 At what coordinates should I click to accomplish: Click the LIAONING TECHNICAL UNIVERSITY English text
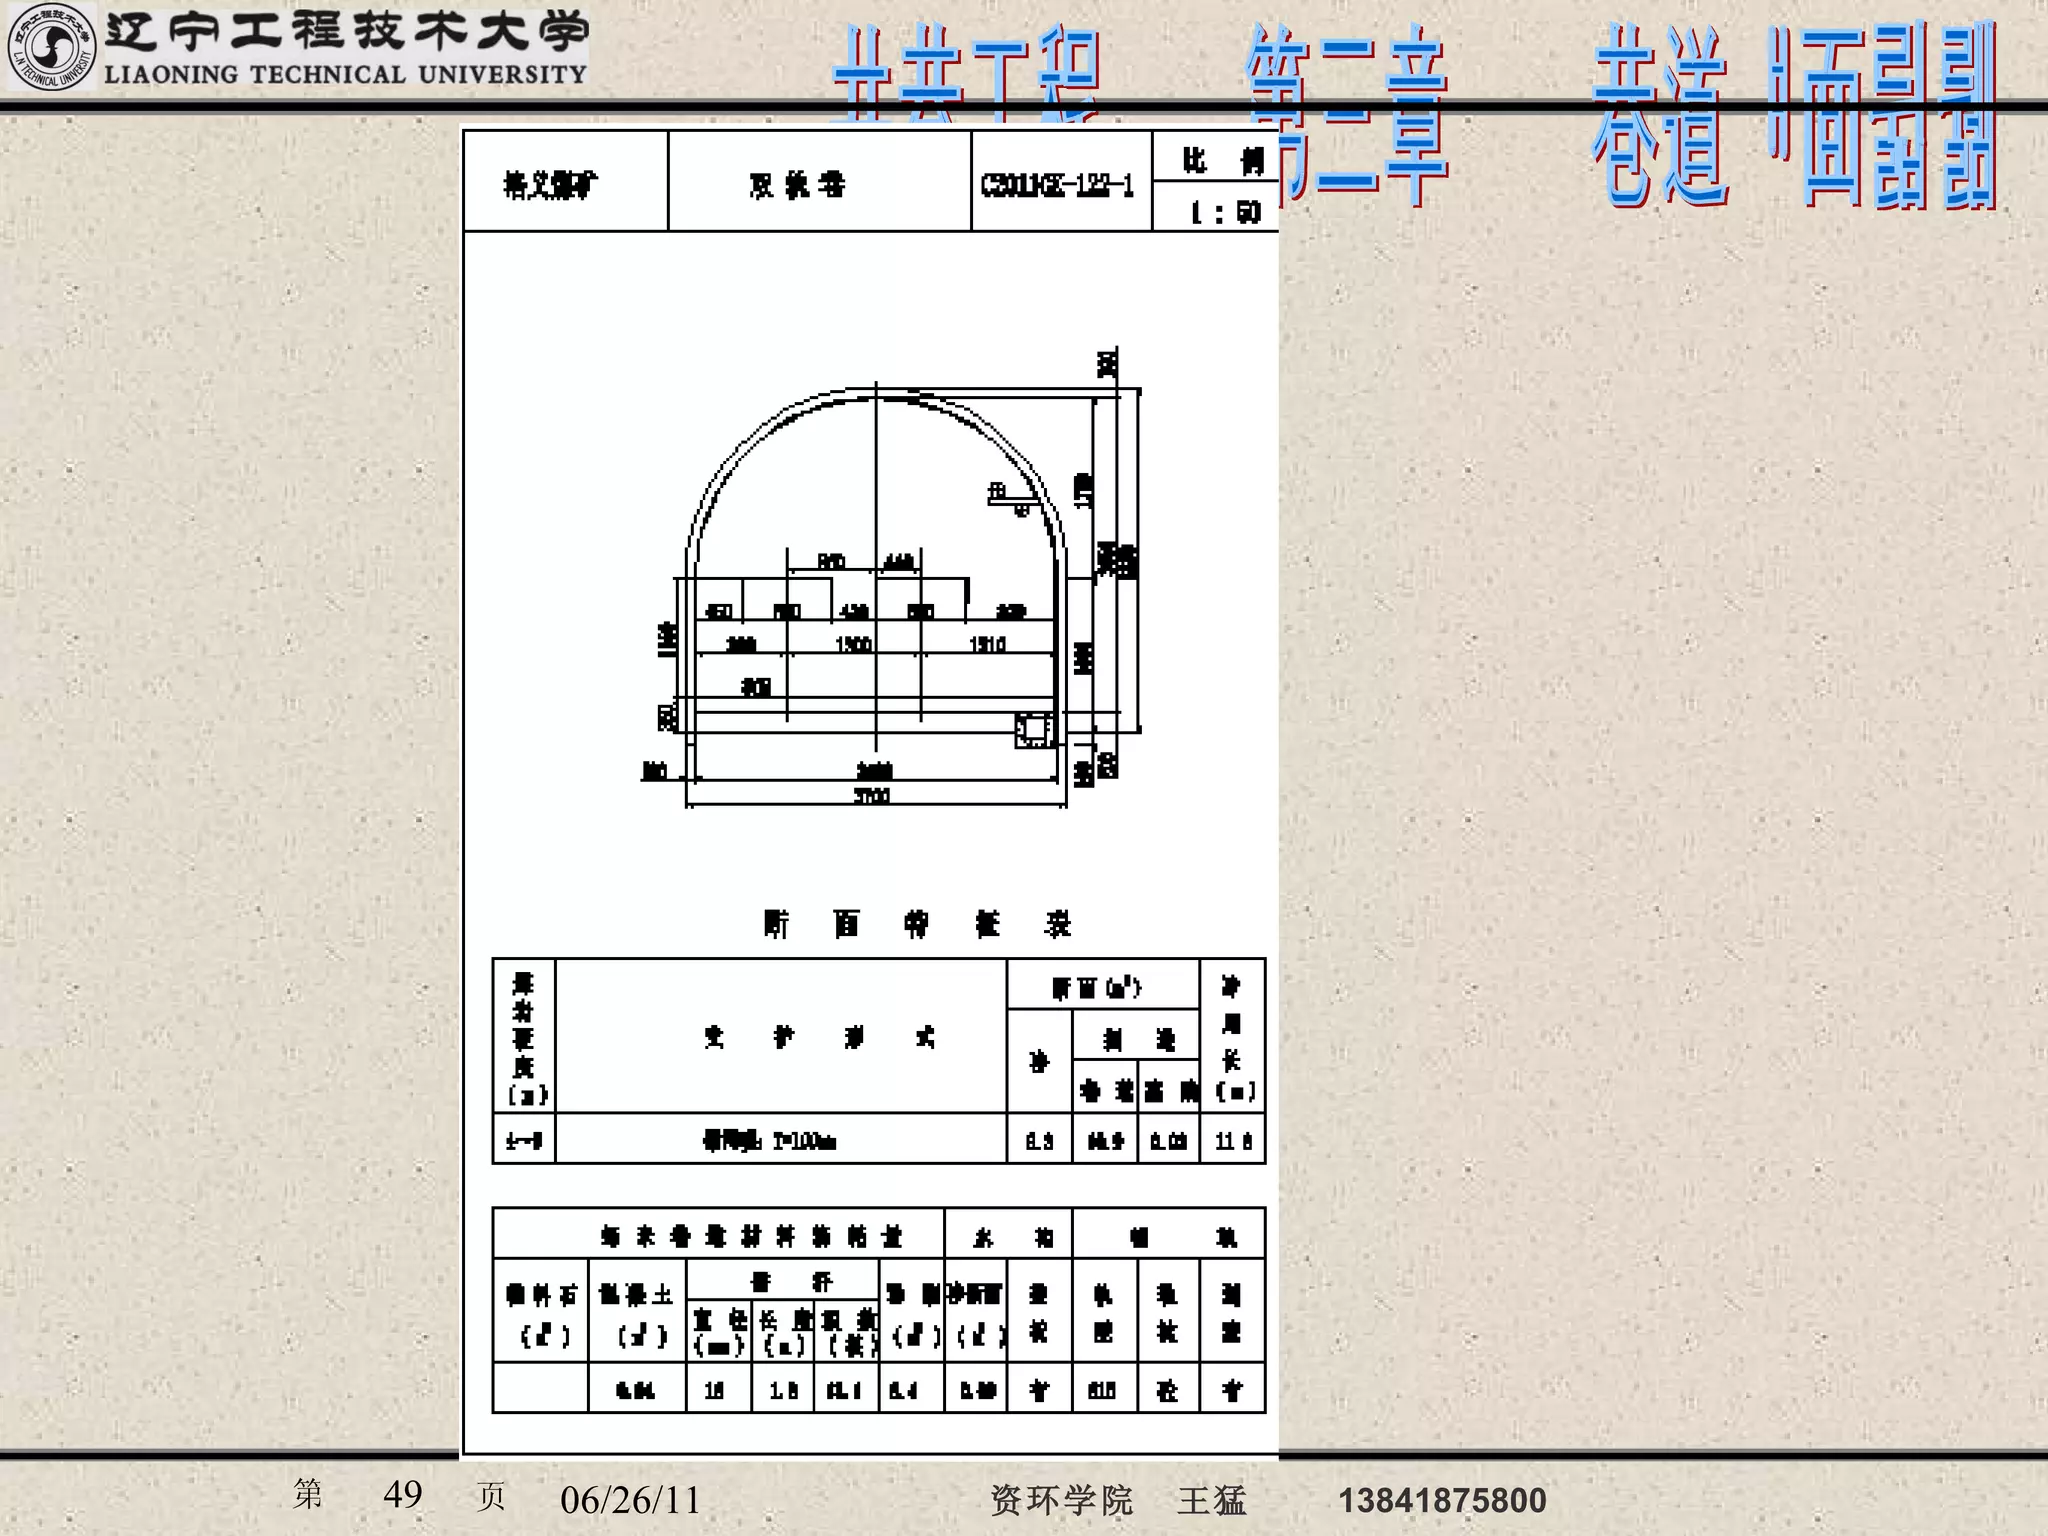345,74
